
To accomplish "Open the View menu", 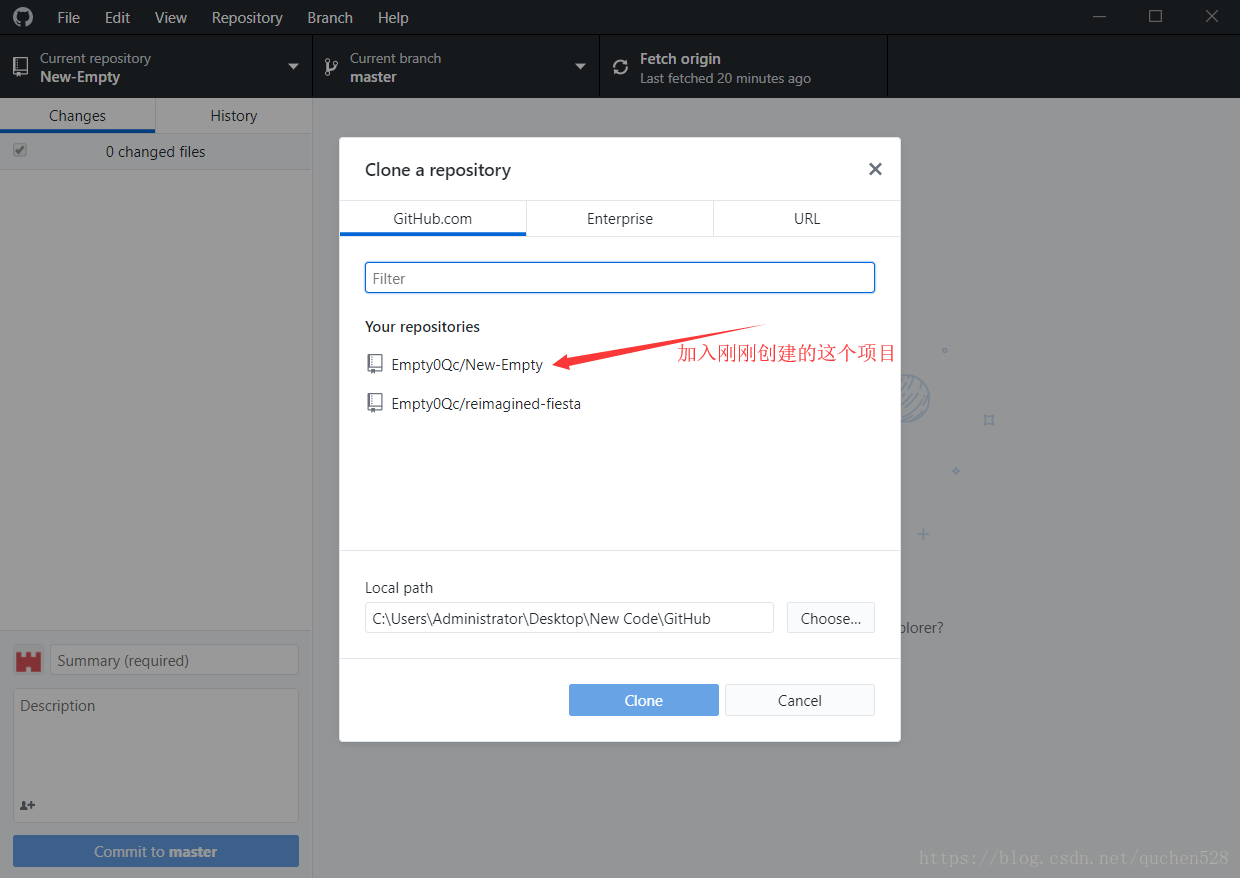I will [171, 17].
